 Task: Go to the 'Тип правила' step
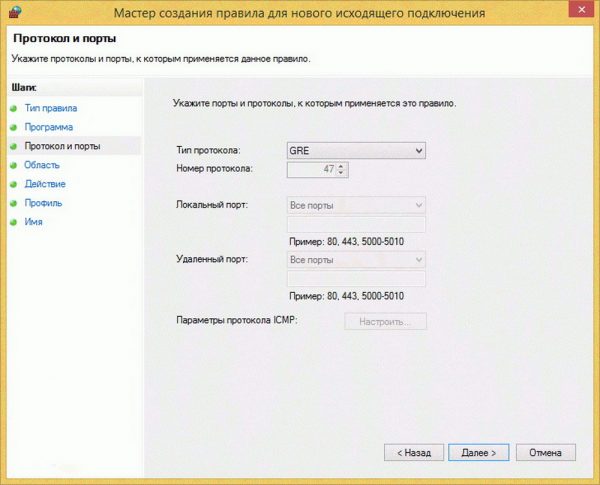[51, 108]
